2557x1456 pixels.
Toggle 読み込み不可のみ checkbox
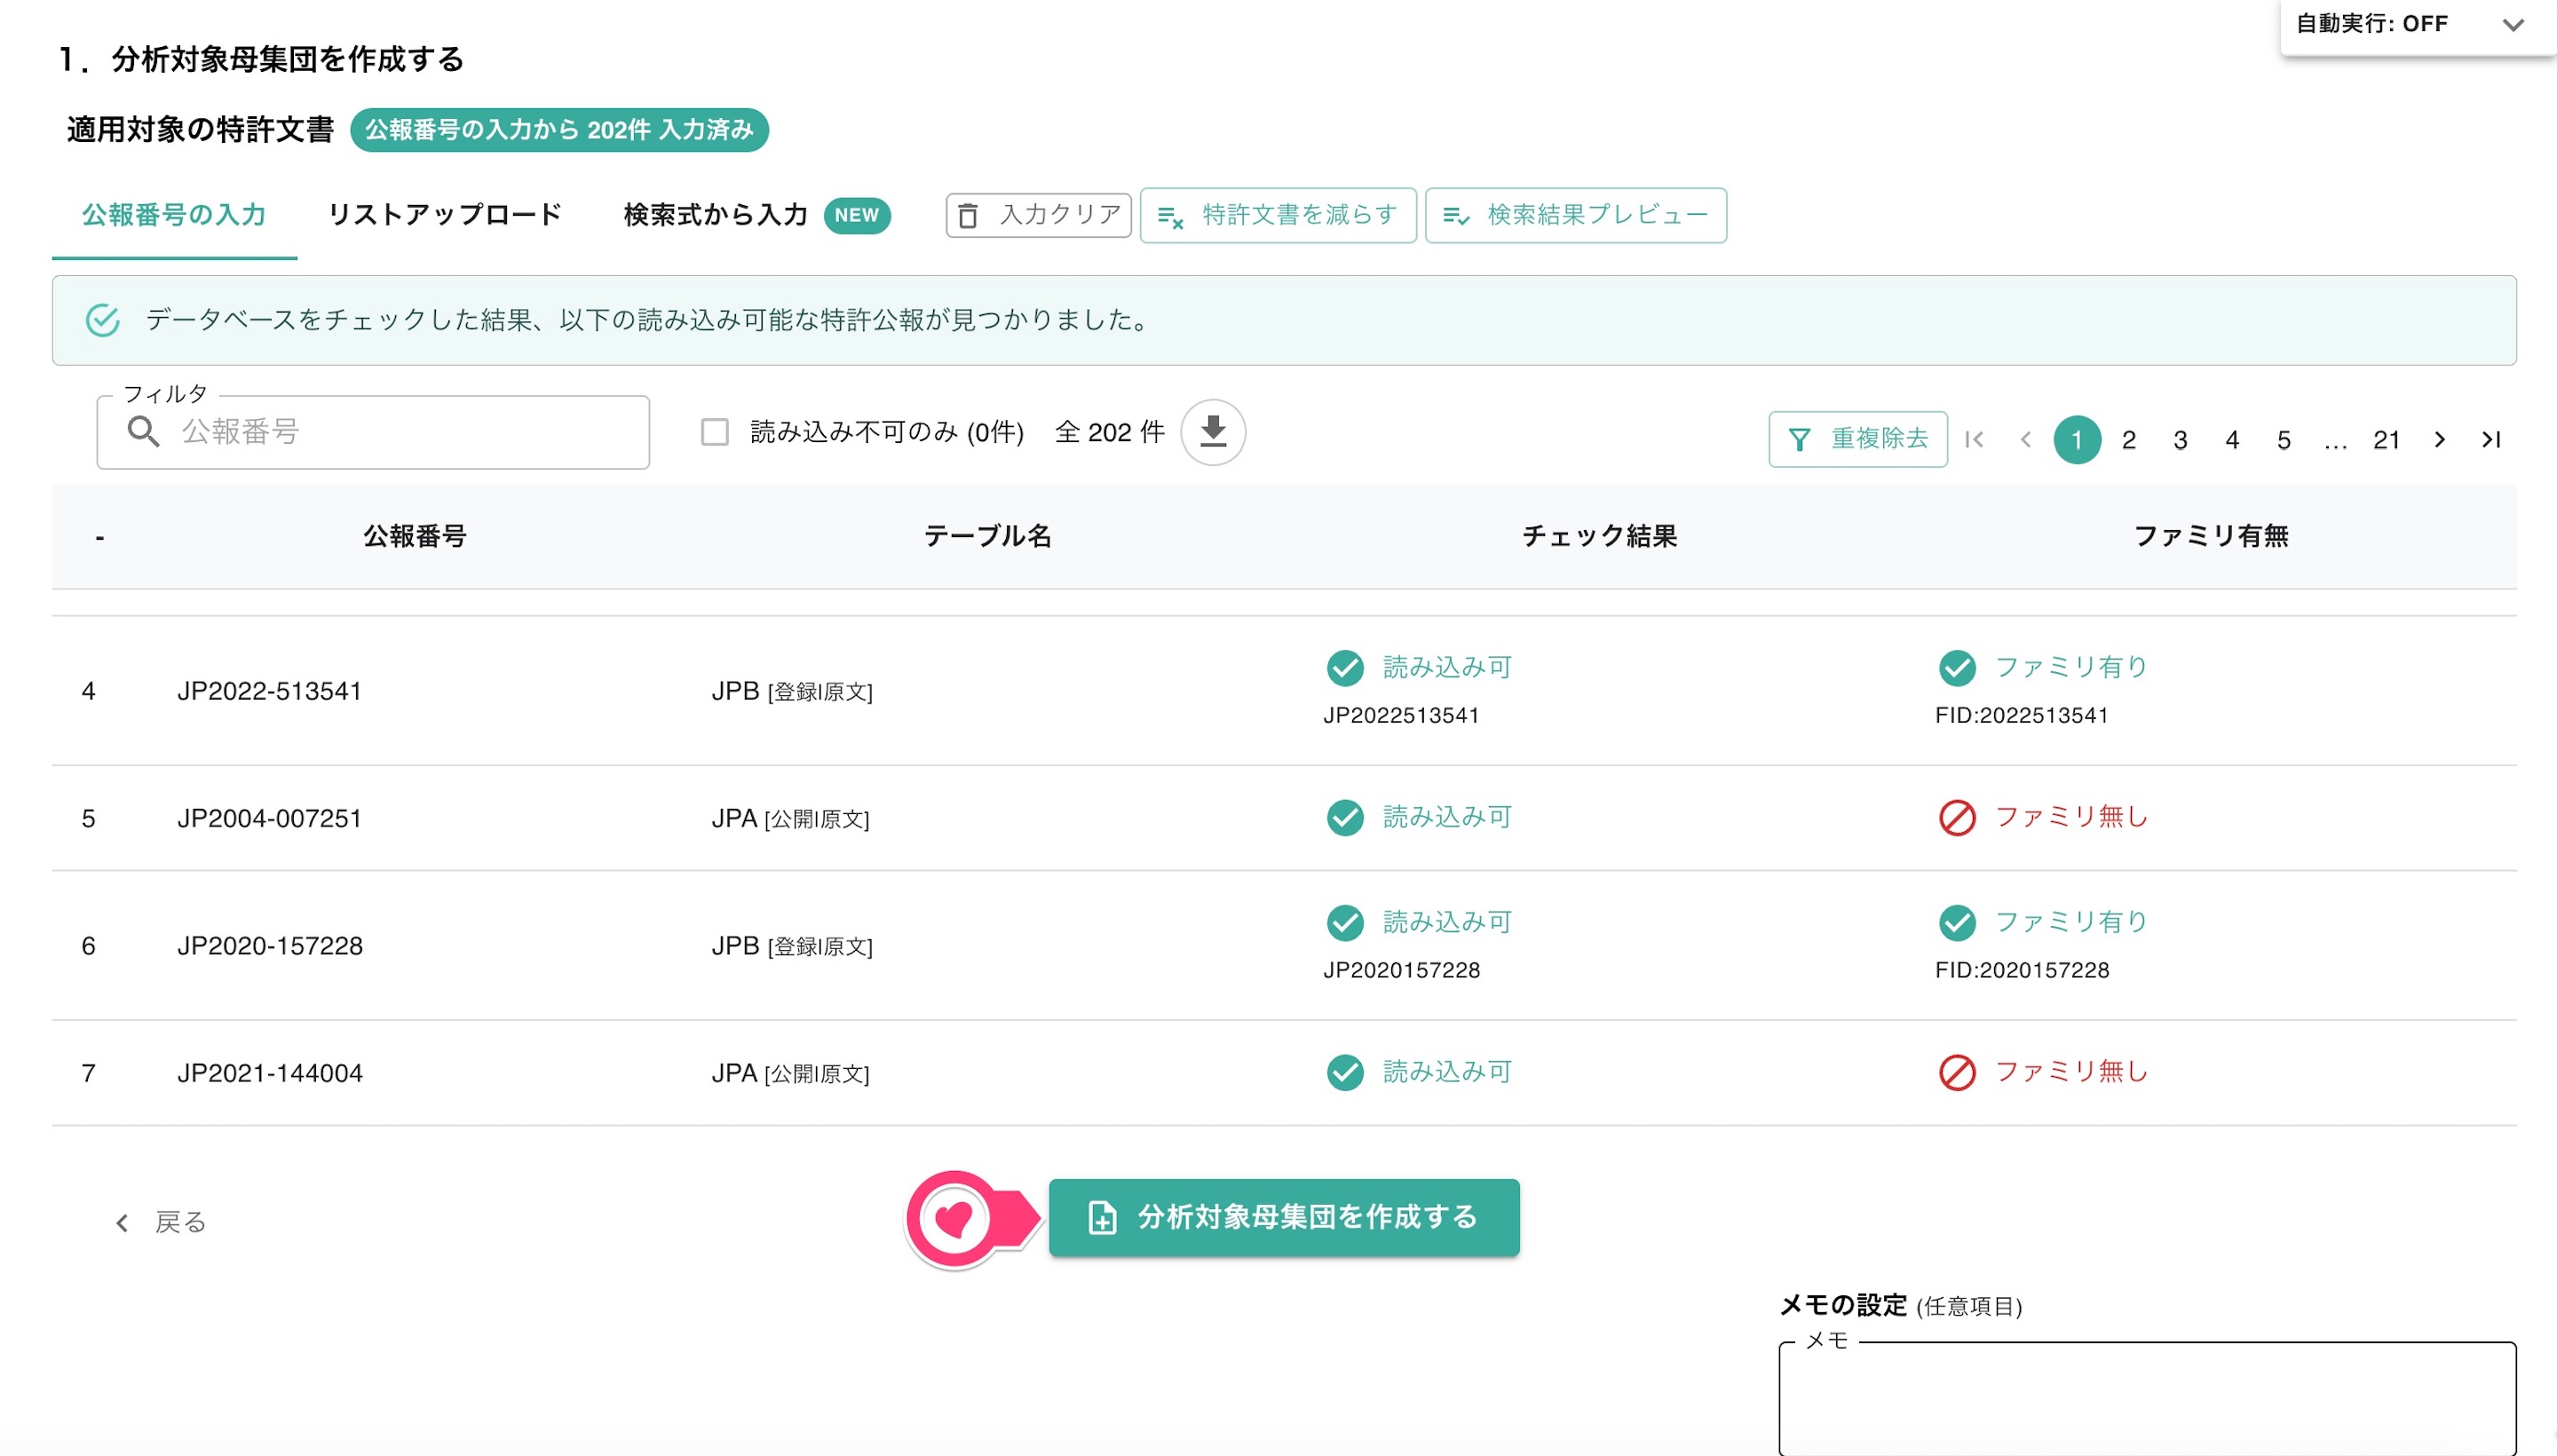(714, 432)
